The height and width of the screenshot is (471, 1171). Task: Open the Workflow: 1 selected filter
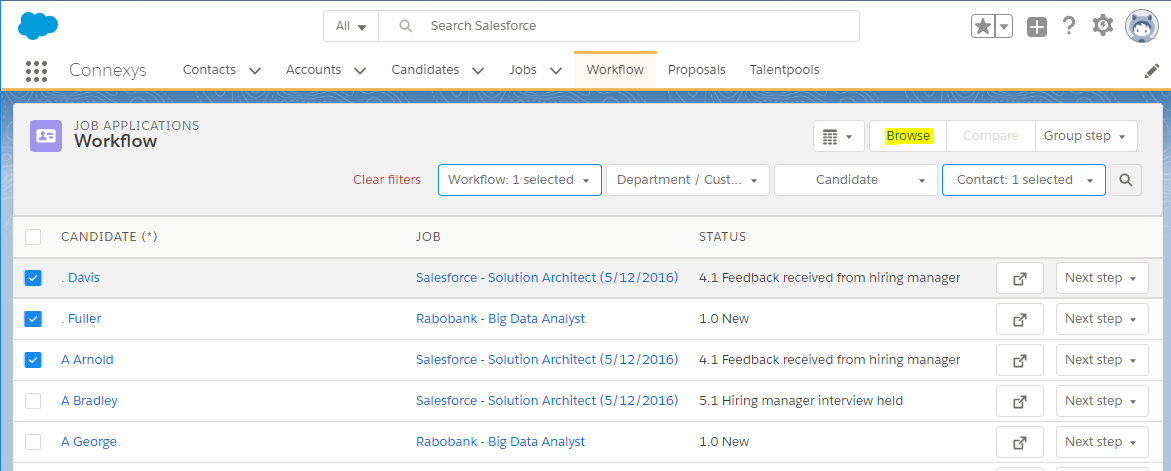pyautogui.click(x=520, y=180)
